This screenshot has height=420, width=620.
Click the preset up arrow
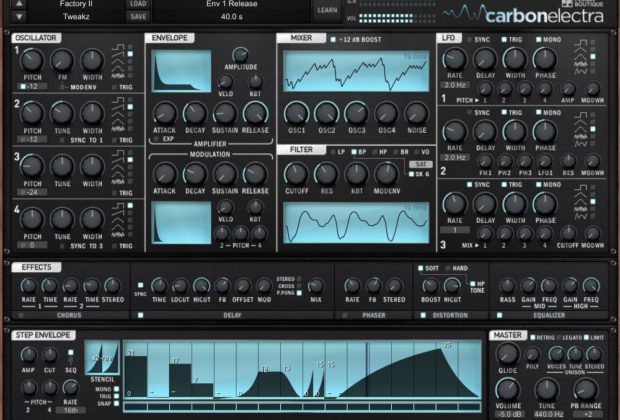click(19, 4)
